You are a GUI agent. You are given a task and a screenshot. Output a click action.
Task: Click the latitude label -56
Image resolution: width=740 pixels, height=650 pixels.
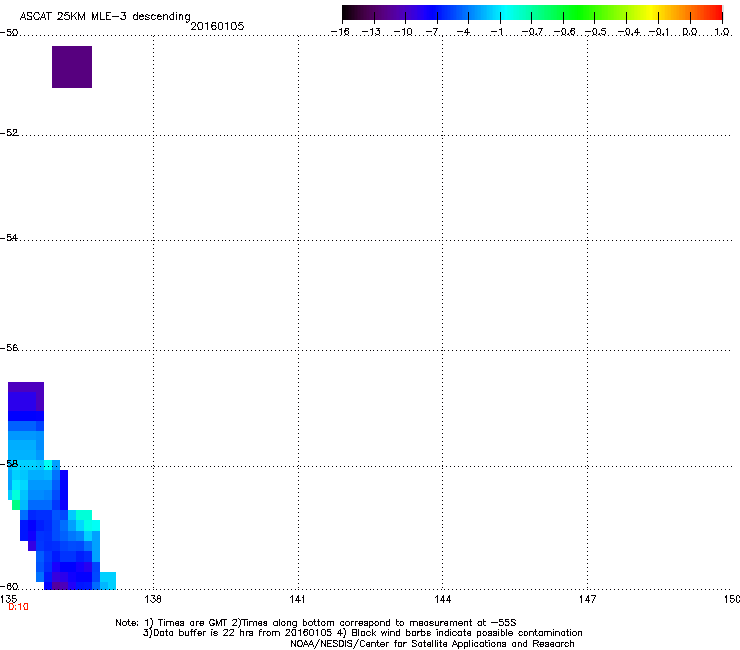coord(9,348)
